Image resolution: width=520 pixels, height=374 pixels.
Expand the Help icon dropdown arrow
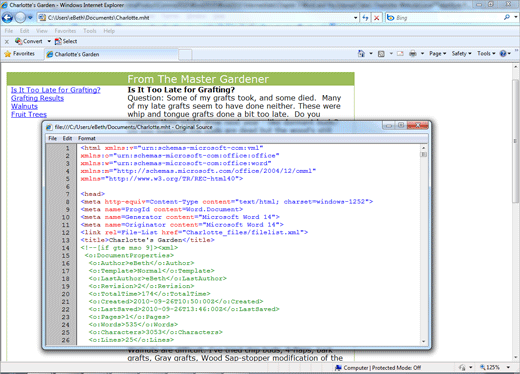(509, 54)
